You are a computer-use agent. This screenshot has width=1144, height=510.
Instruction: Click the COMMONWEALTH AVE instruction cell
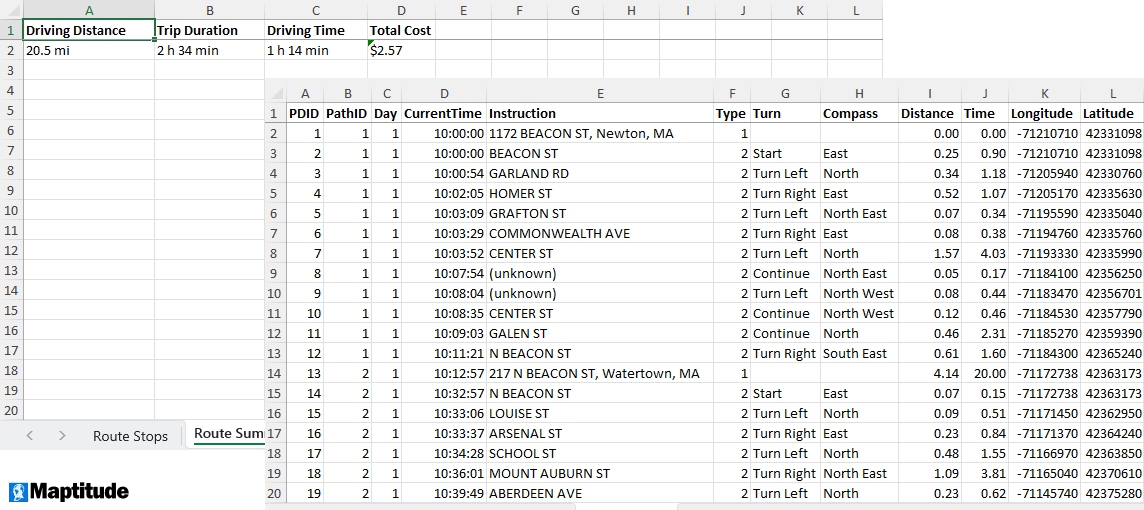pos(599,233)
